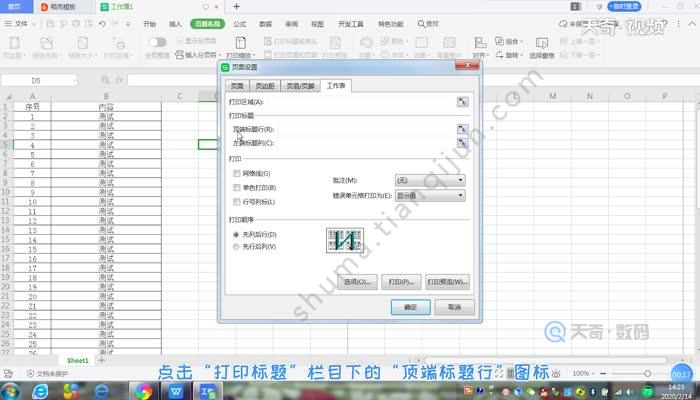Open the 插入分页符 dropdown
The width and height of the screenshot is (700, 400).
pyautogui.click(x=198, y=55)
